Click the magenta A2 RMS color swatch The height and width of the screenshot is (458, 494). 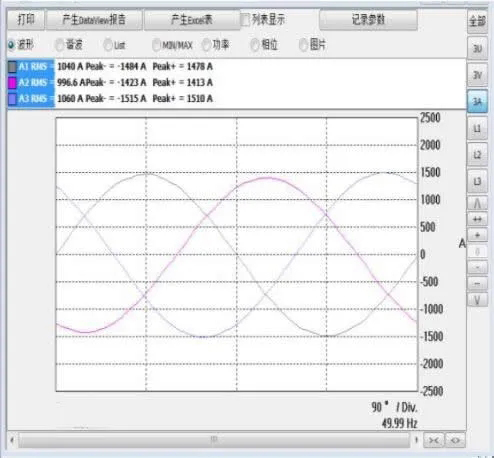click(x=12, y=82)
